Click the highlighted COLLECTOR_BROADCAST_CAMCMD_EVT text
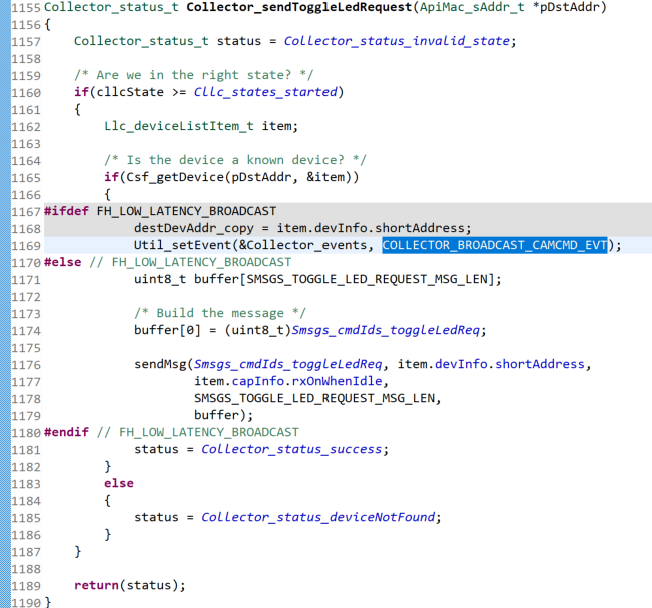652x608 pixels. (x=495, y=245)
